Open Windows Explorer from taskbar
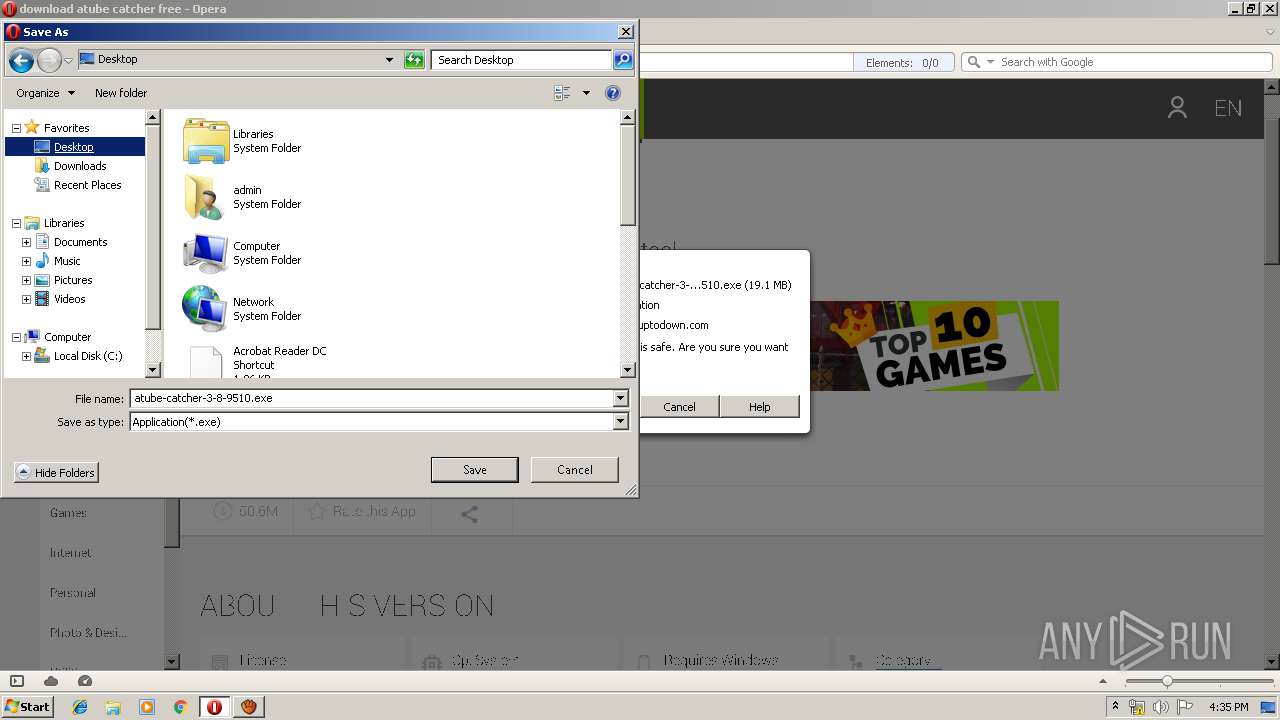The height and width of the screenshot is (720, 1280). pyautogui.click(x=113, y=707)
